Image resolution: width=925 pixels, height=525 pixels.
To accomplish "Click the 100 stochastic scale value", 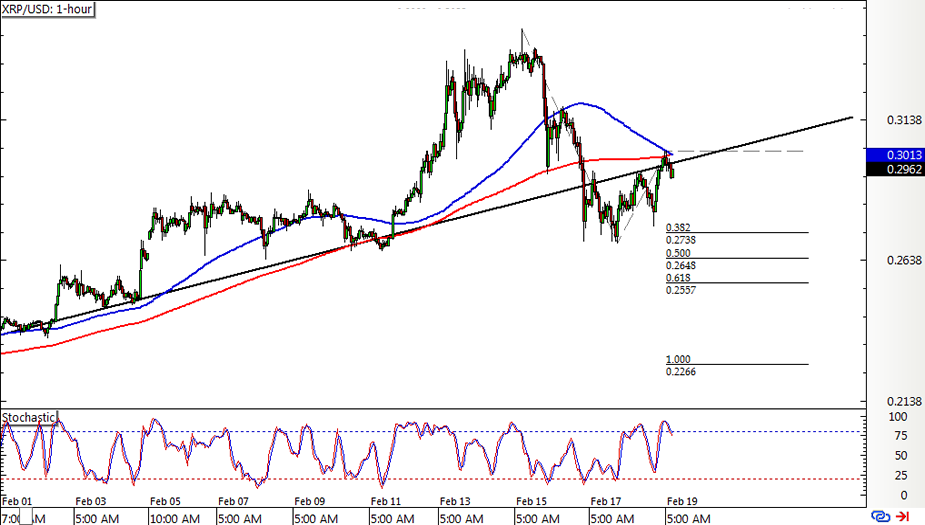I will [898, 417].
